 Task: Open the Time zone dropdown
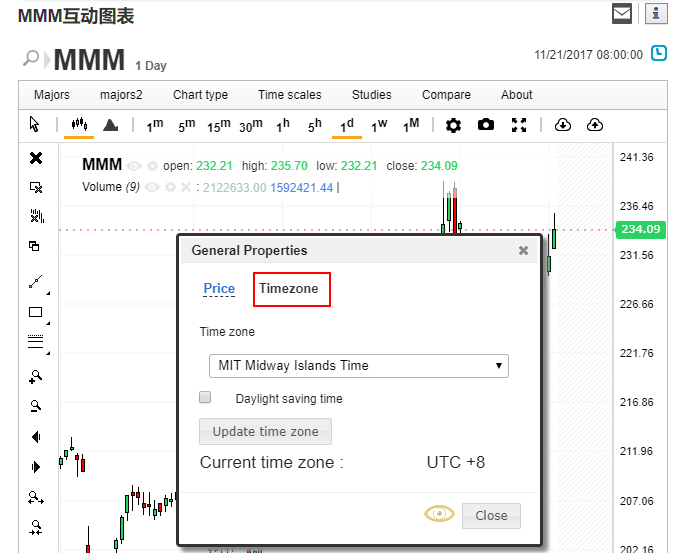click(x=359, y=366)
